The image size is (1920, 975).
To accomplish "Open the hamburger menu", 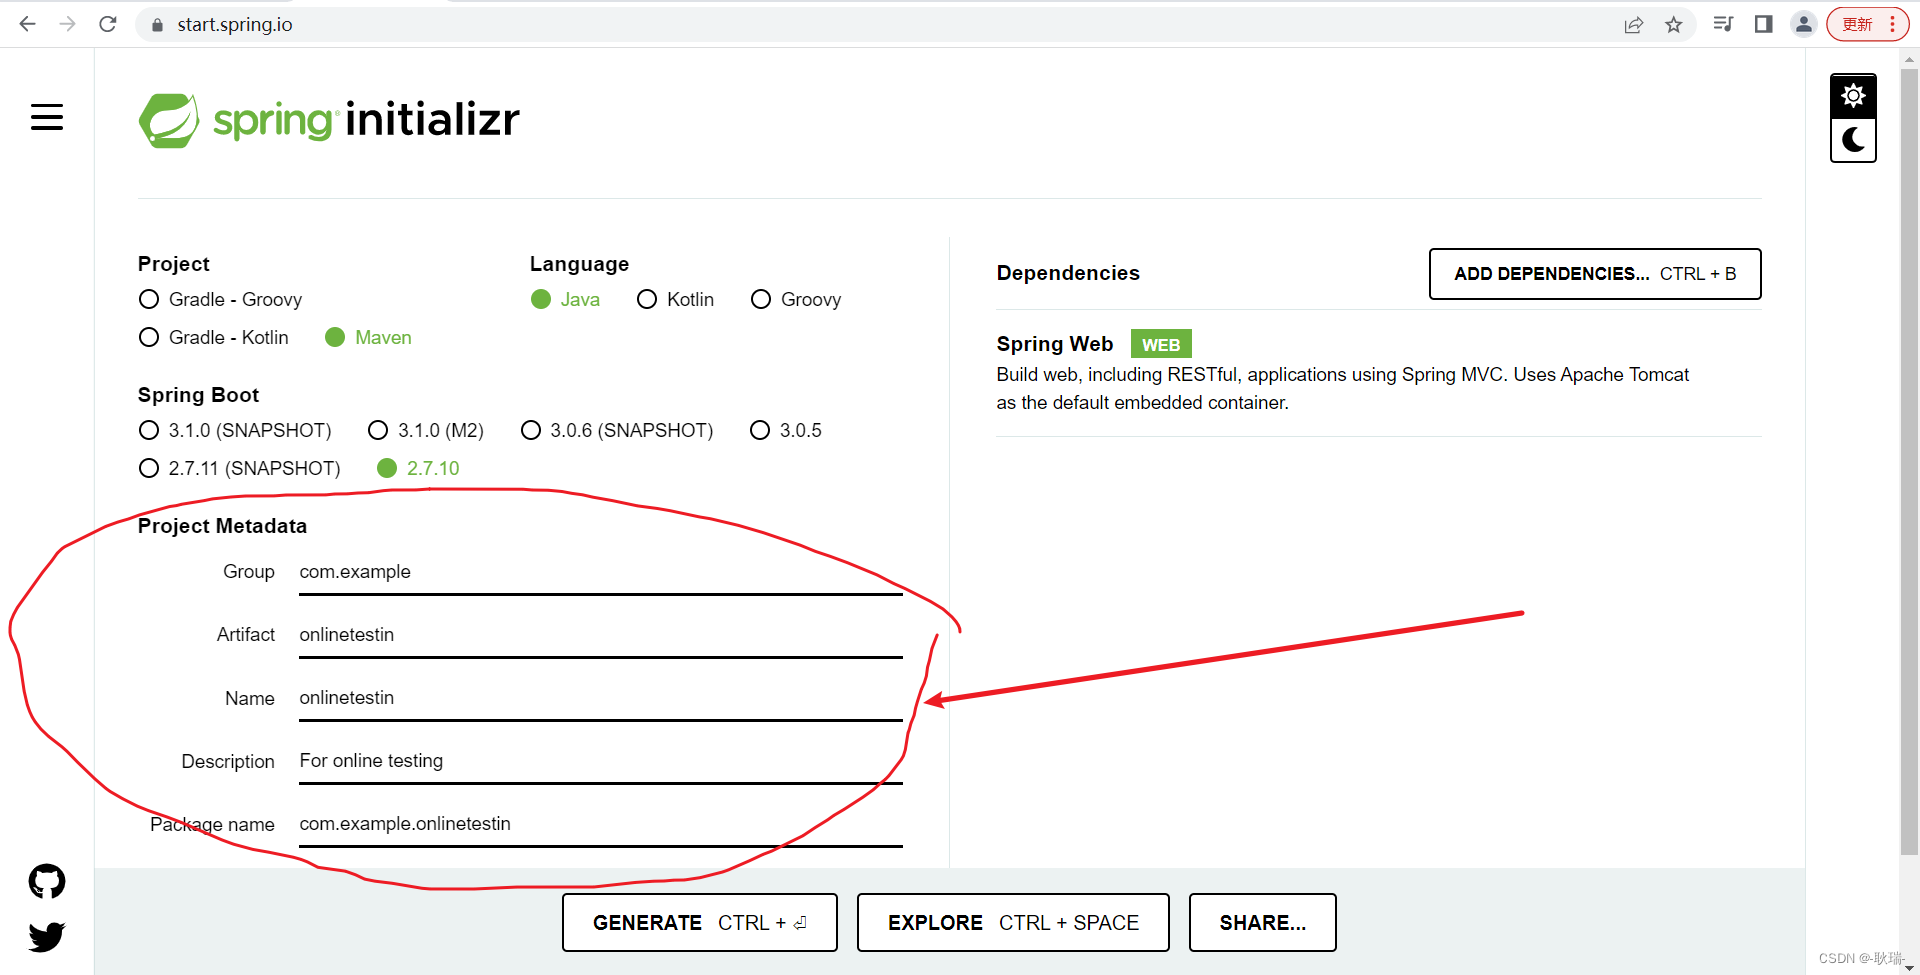I will coord(47,117).
